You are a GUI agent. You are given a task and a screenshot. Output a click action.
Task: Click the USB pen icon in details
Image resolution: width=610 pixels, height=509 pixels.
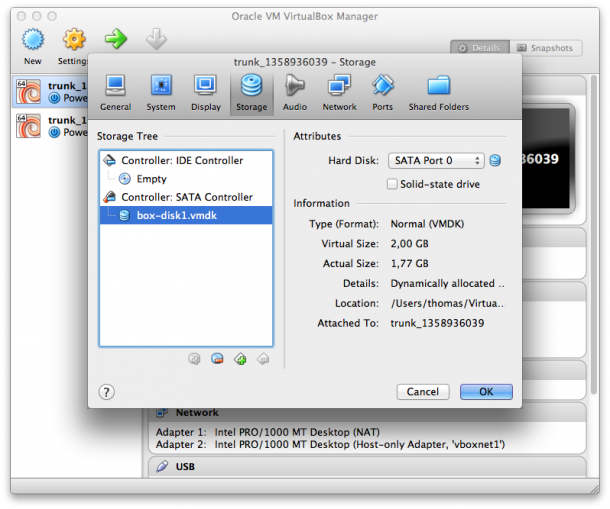(162, 466)
